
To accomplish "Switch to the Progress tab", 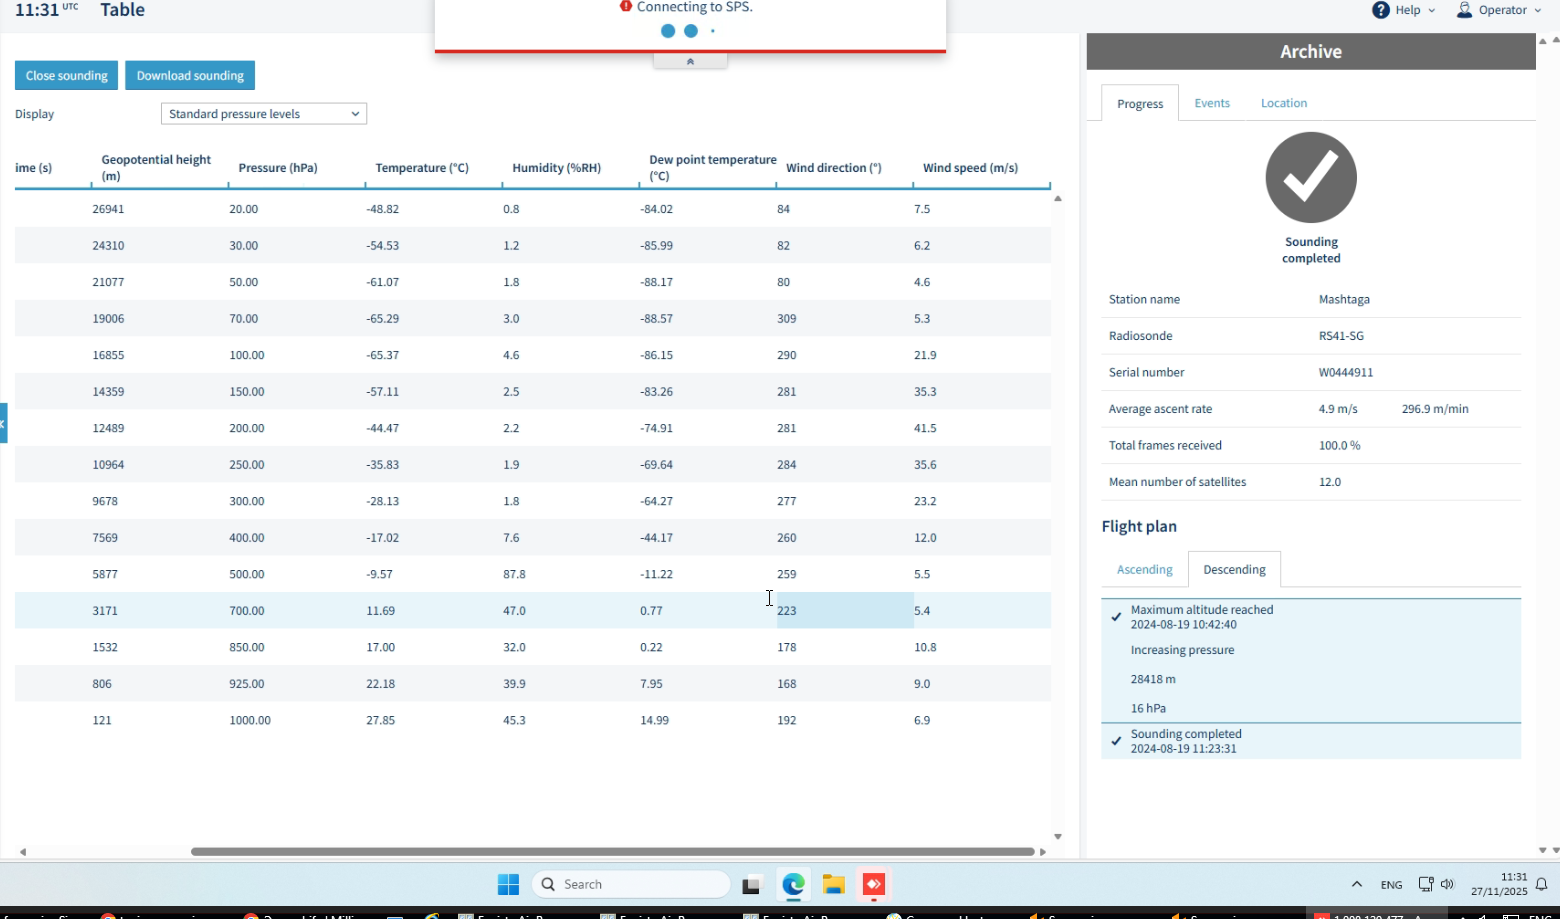I will pyautogui.click(x=1140, y=103).
